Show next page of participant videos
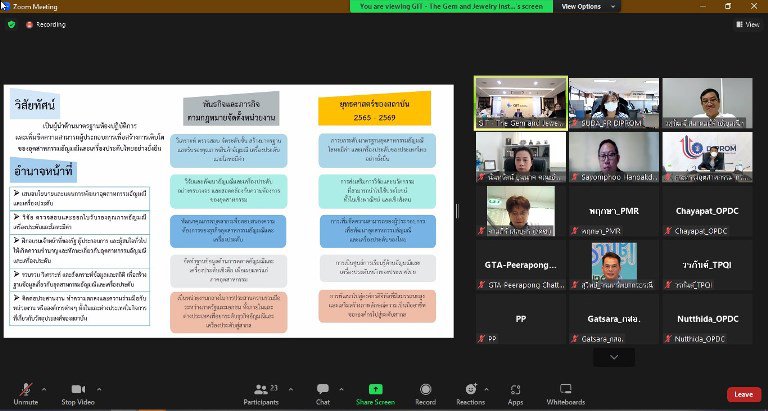This screenshot has width=768, height=411. click(x=614, y=357)
